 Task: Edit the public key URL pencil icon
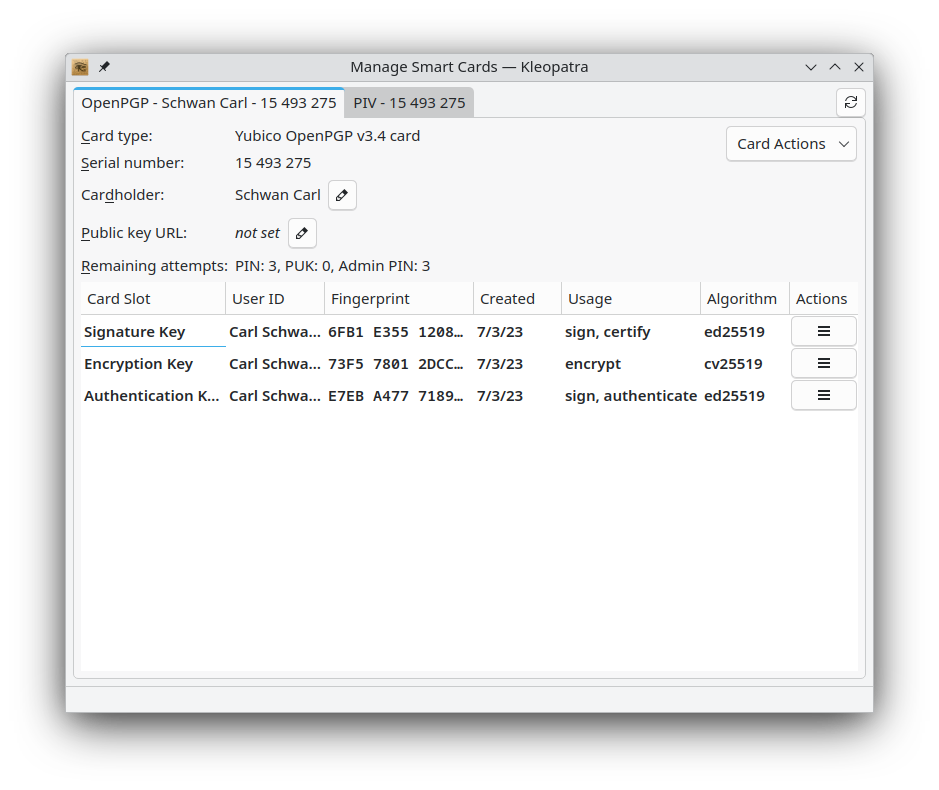pos(302,233)
